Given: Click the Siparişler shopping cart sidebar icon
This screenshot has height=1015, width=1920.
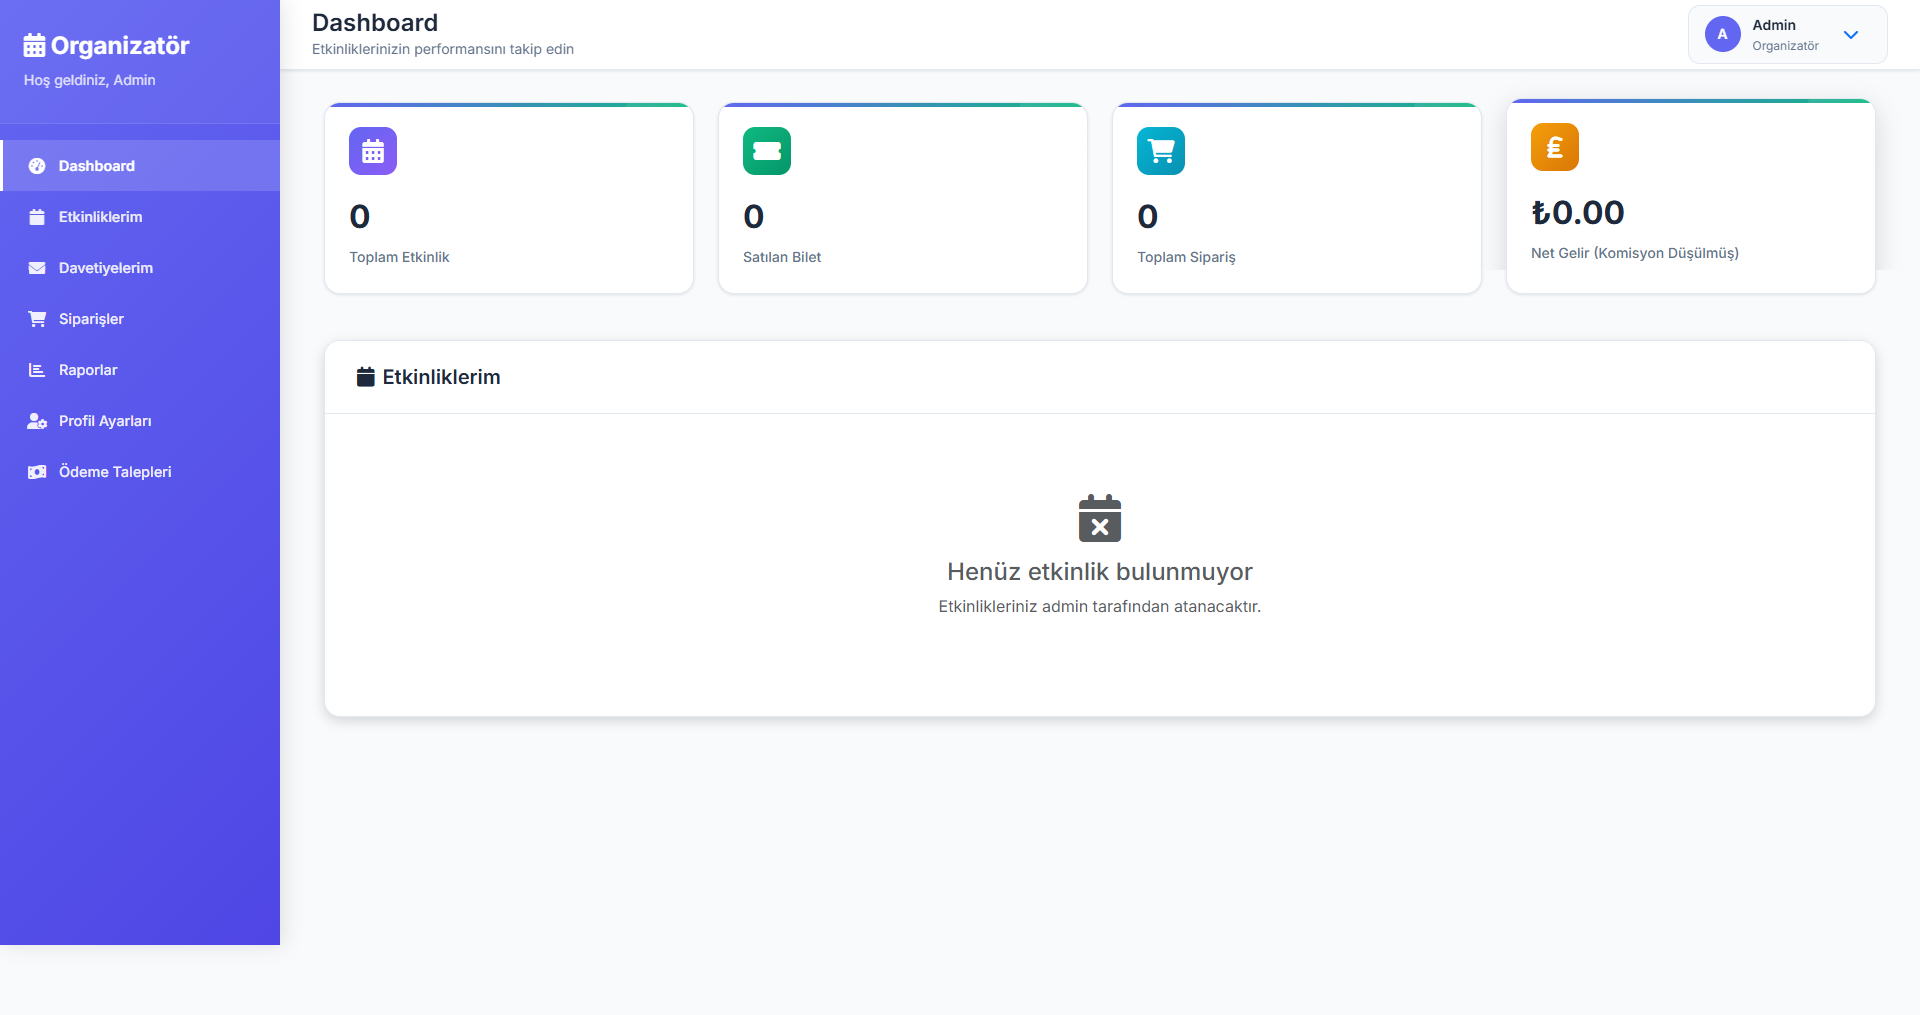Looking at the screenshot, I should pos(37,319).
